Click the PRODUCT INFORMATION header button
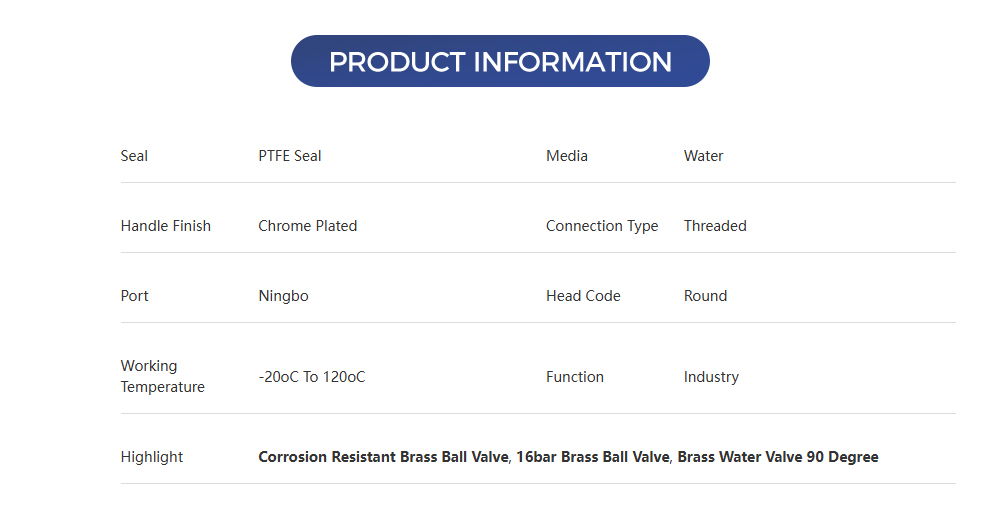The height and width of the screenshot is (532, 1000). 500,61
